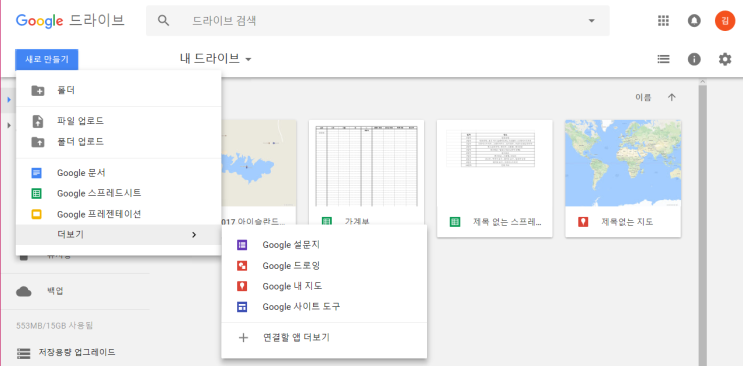Screen dimensions: 743x366
Task: Click the yellow Google Slides icon
Action: pyautogui.click(x=36, y=214)
